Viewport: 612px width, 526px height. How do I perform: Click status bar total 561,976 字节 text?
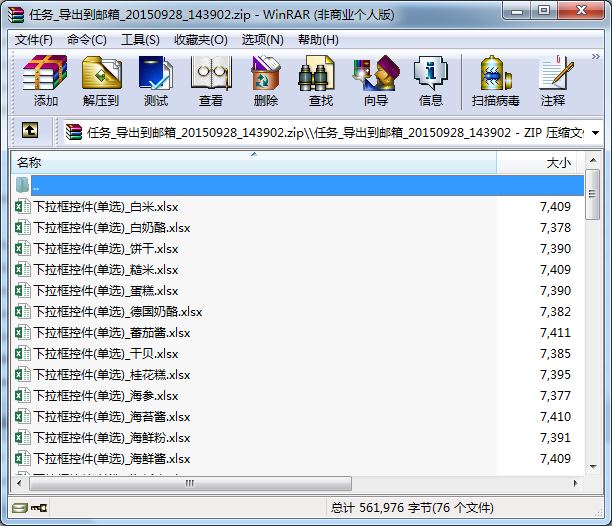pos(412,508)
